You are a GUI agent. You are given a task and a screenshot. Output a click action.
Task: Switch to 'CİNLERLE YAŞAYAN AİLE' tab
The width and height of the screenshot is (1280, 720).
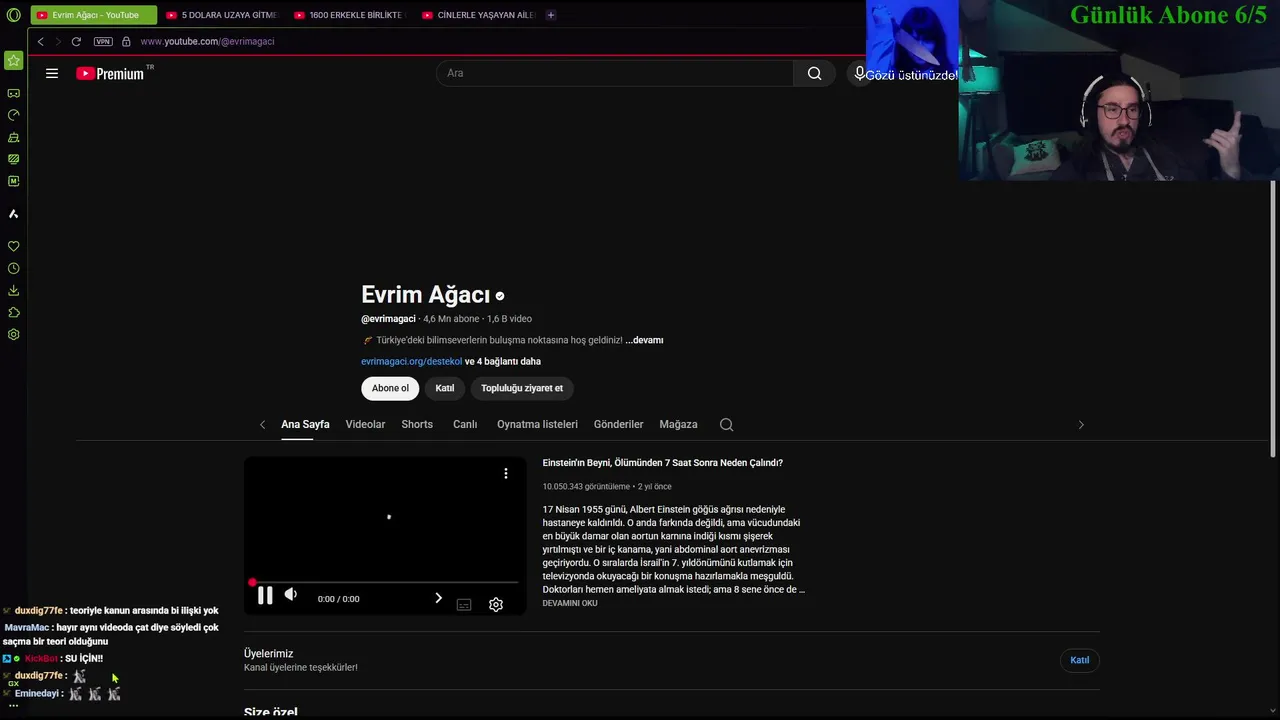pos(477,15)
